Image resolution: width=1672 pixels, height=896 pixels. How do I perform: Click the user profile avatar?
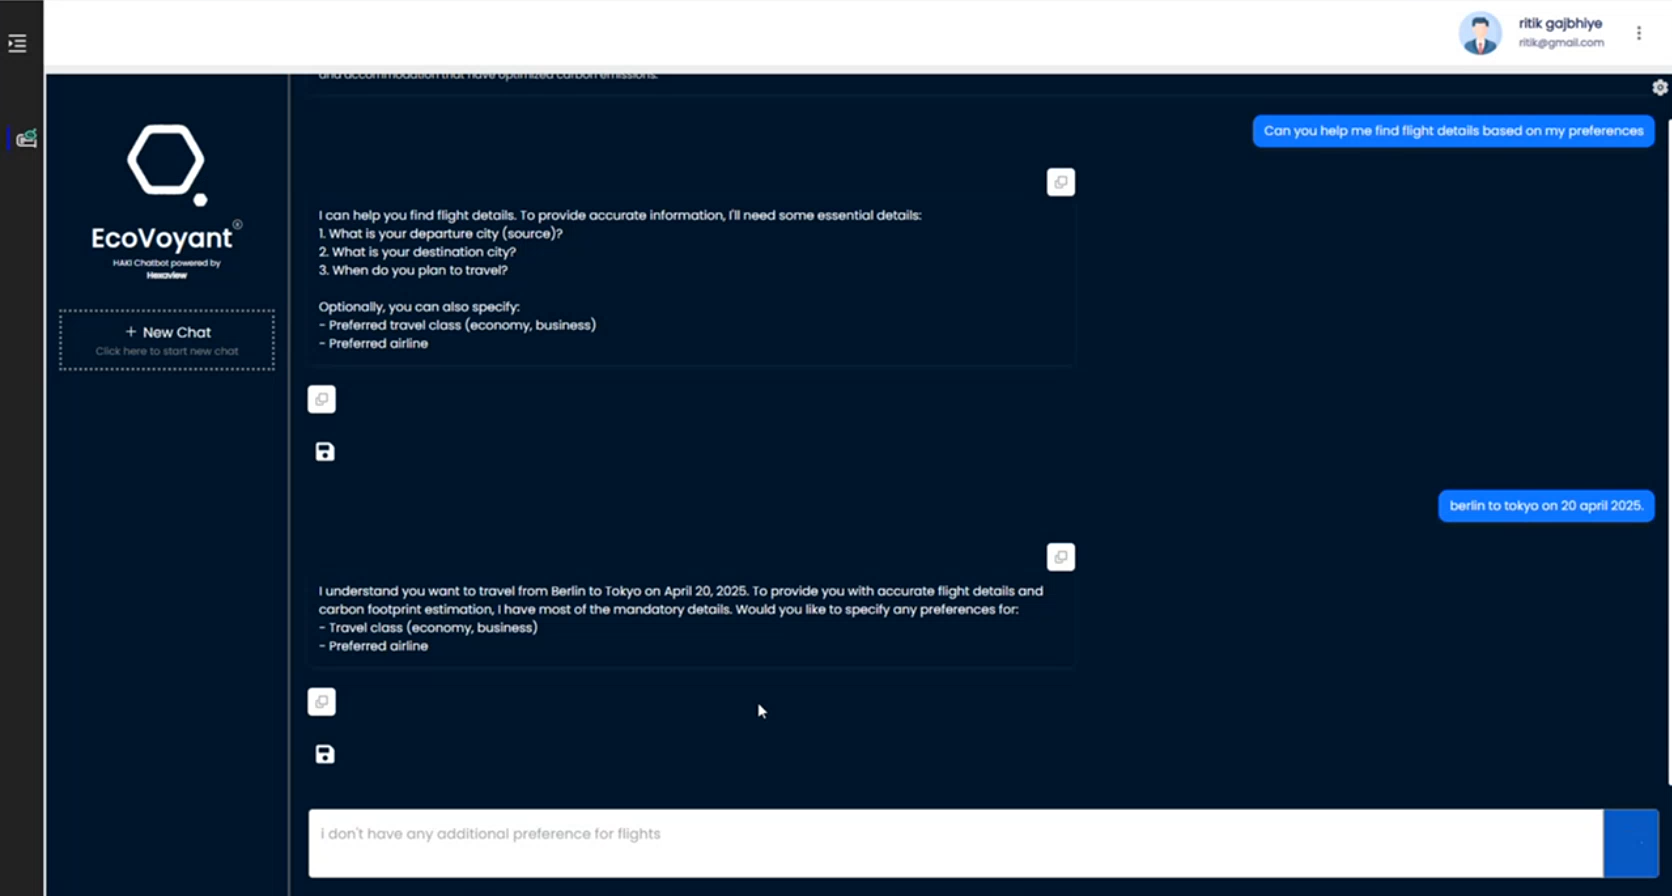[x=1479, y=33]
